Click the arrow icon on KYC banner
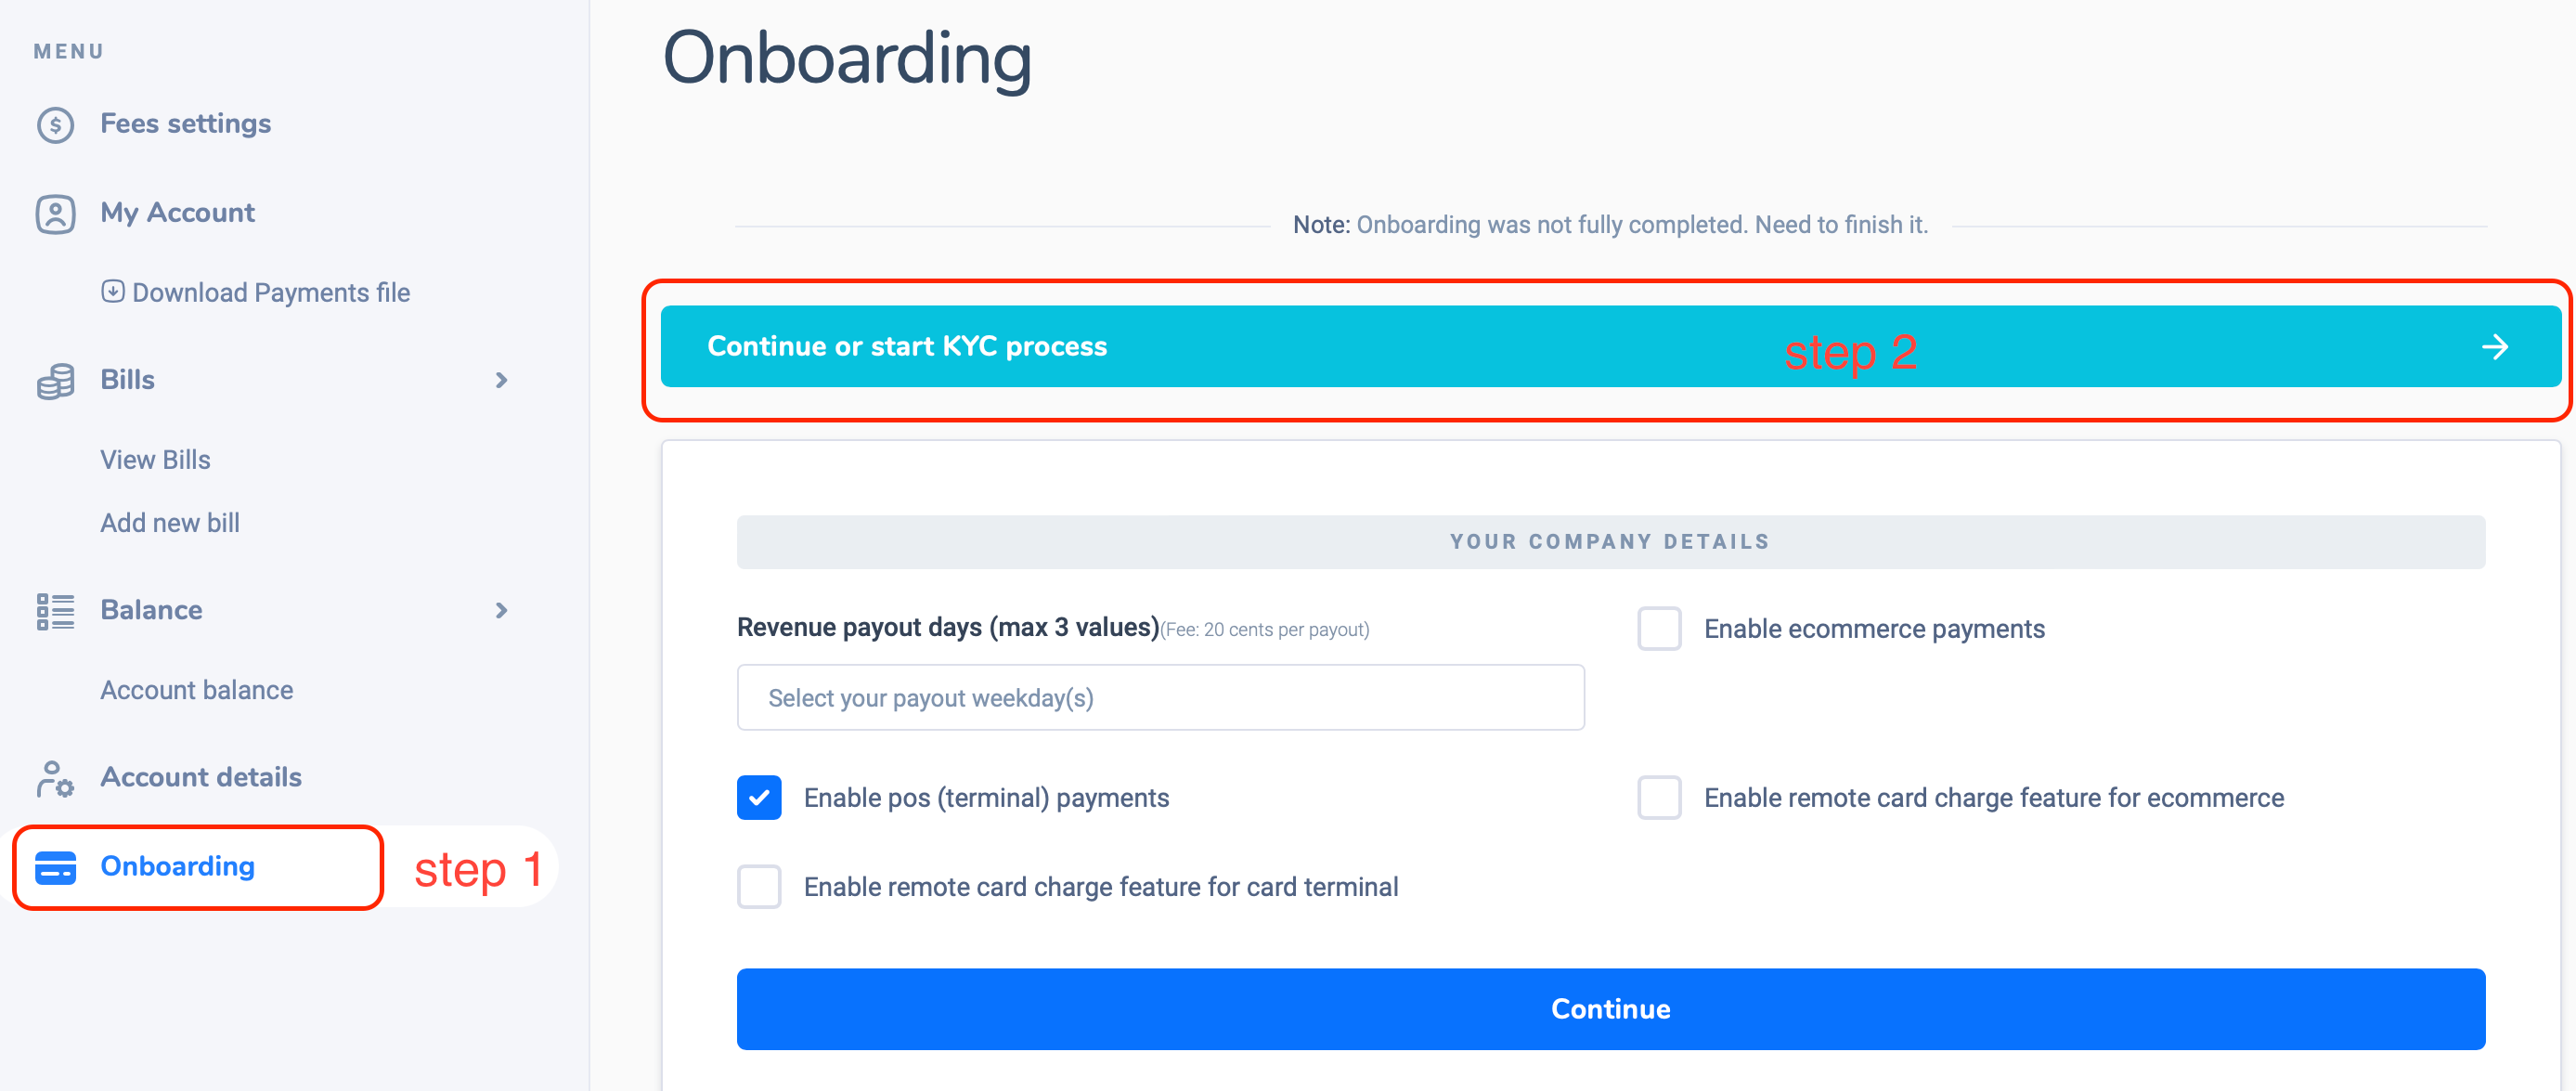Image resolution: width=2576 pixels, height=1091 pixels. pyautogui.click(x=2494, y=347)
